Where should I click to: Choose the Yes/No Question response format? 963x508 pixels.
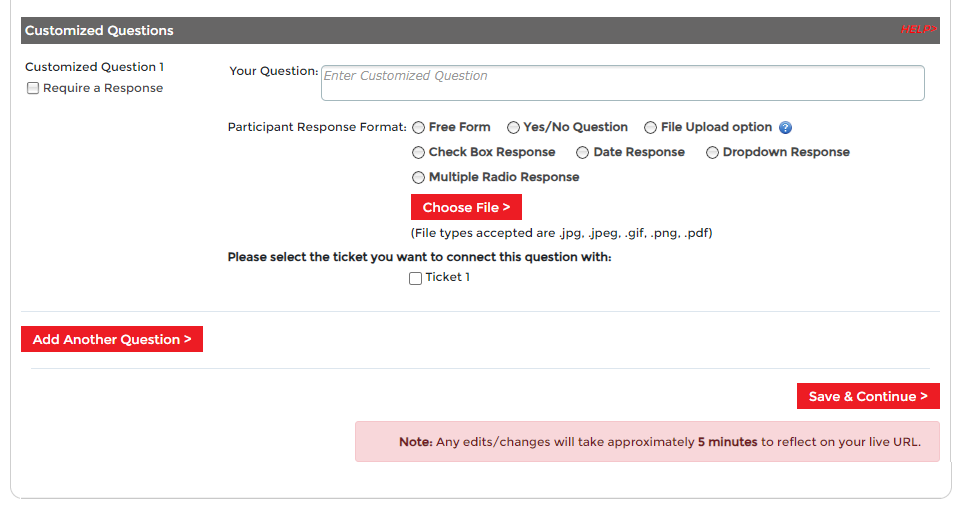point(513,128)
